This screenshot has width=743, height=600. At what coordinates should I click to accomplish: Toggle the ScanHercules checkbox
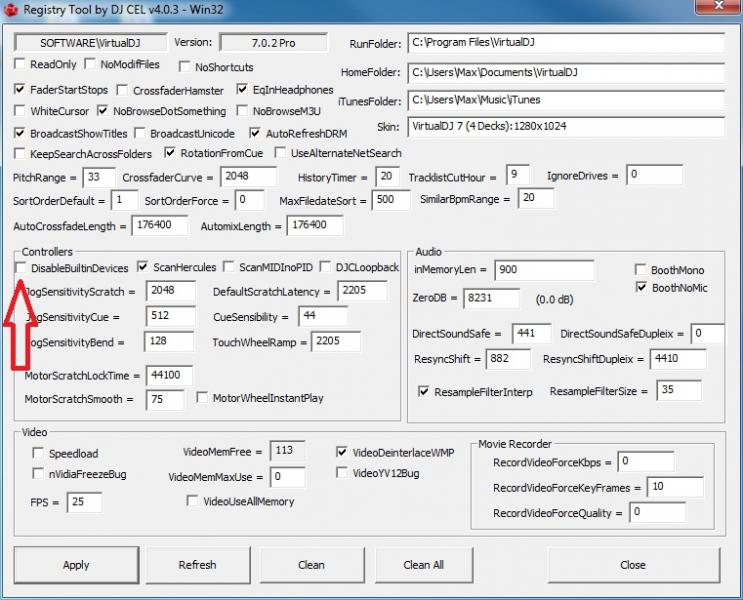143,266
